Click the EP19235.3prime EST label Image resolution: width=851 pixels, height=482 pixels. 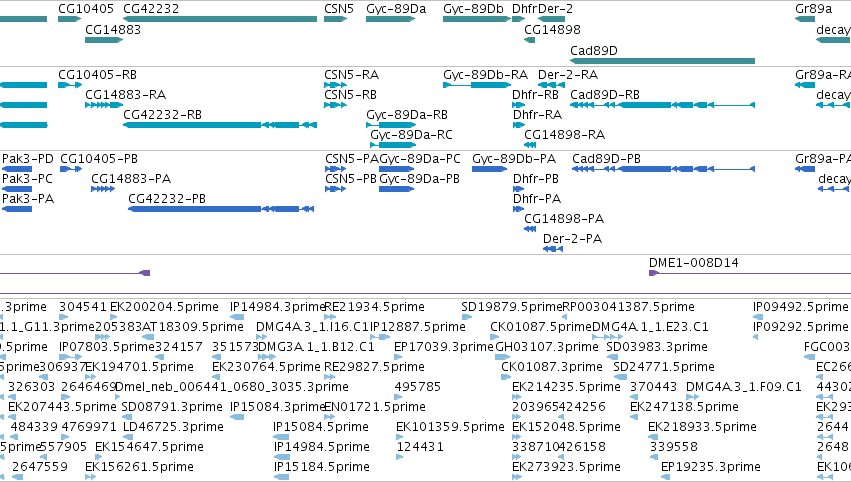tap(711, 467)
